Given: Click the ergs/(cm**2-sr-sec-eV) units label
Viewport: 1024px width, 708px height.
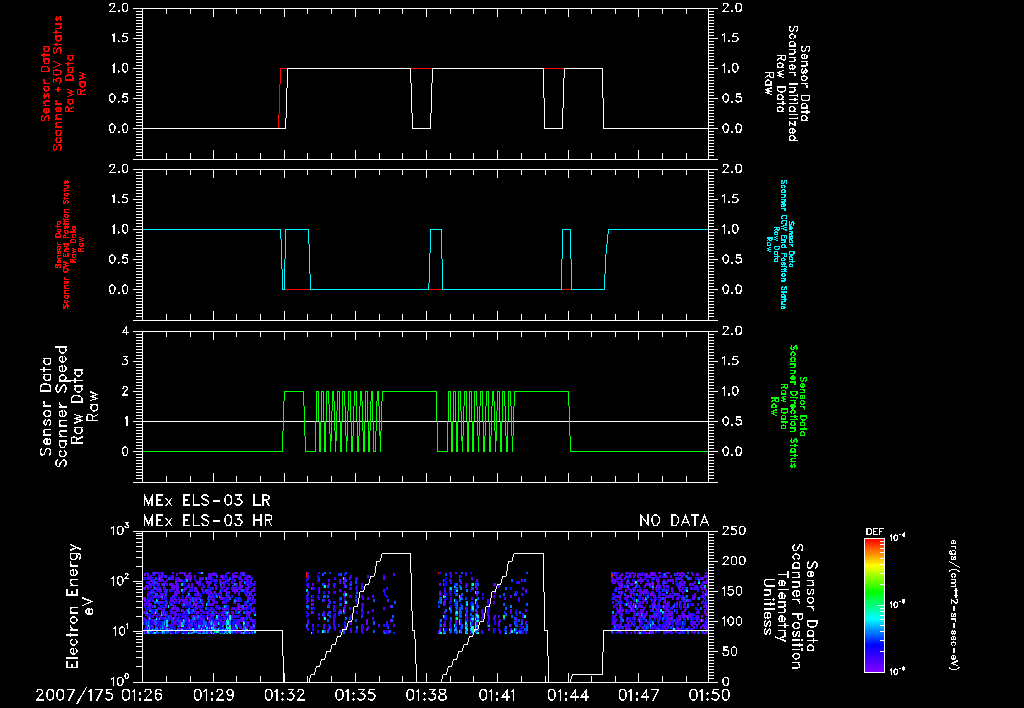Looking at the screenshot, I should 953,604.
